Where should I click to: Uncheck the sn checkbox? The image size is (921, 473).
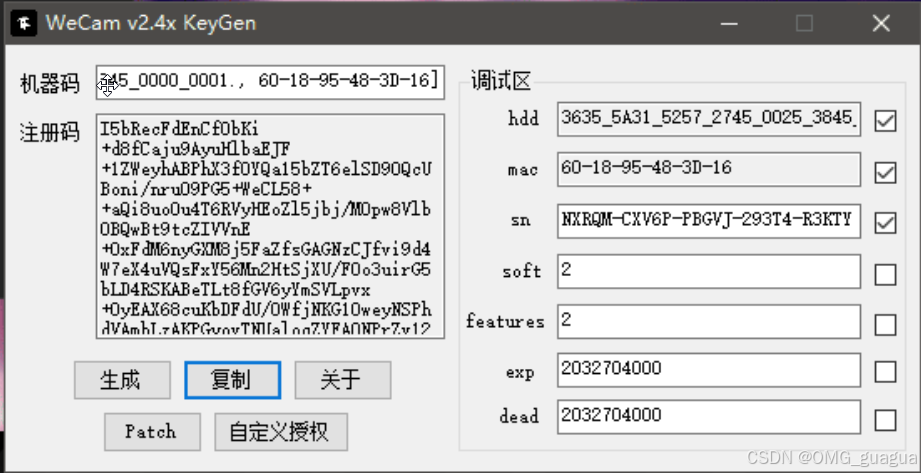[885, 223]
